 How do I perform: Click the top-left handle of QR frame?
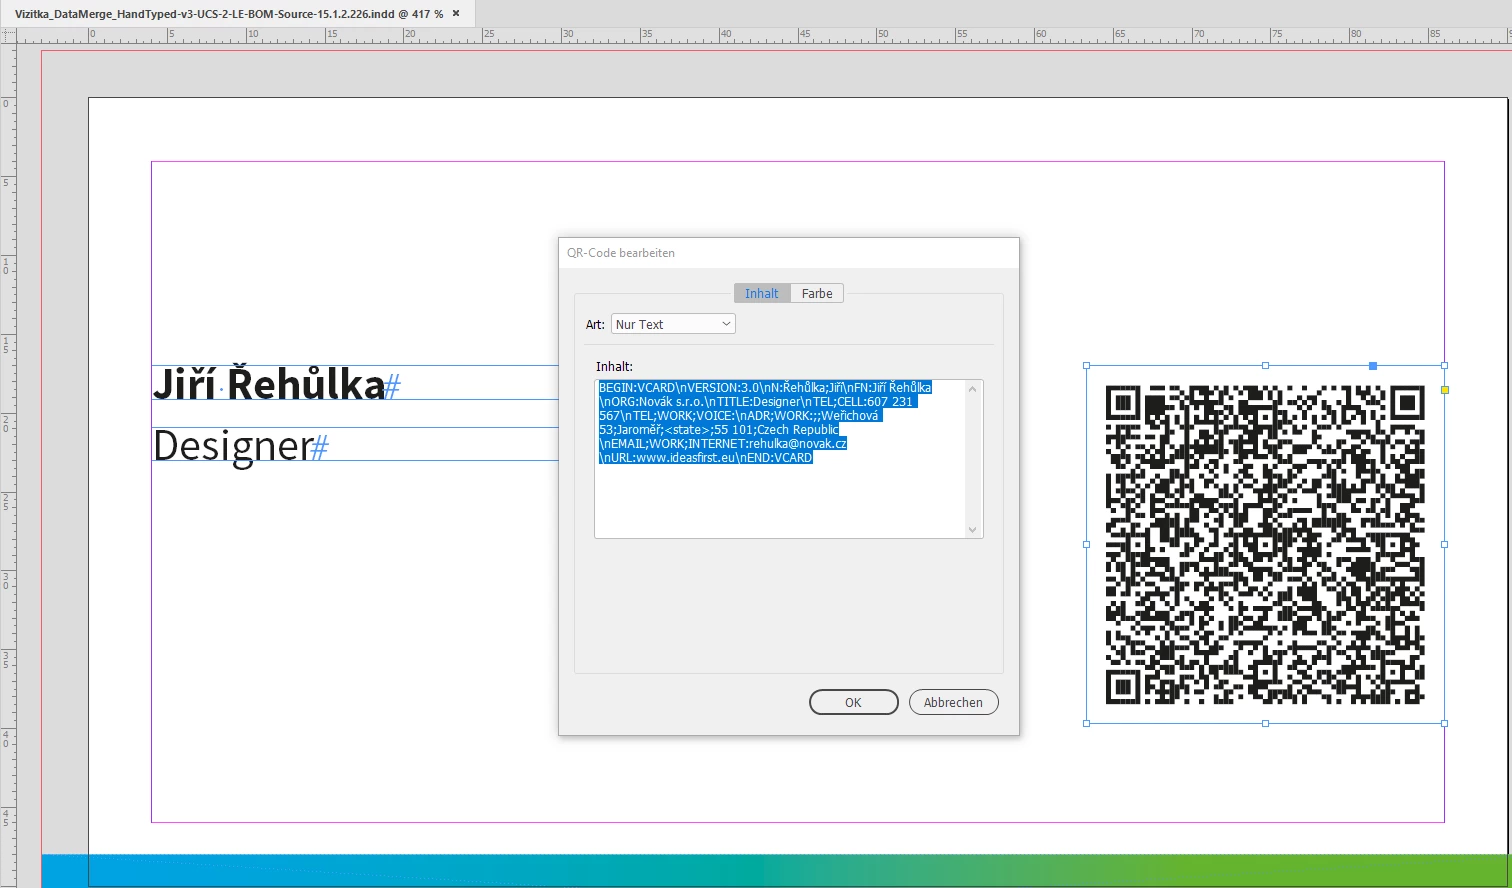(1087, 366)
